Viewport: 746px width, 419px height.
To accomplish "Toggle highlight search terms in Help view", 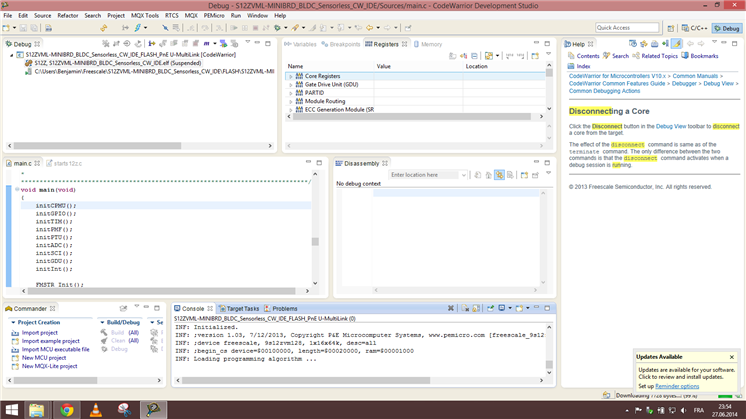I will tap(677, 44).
